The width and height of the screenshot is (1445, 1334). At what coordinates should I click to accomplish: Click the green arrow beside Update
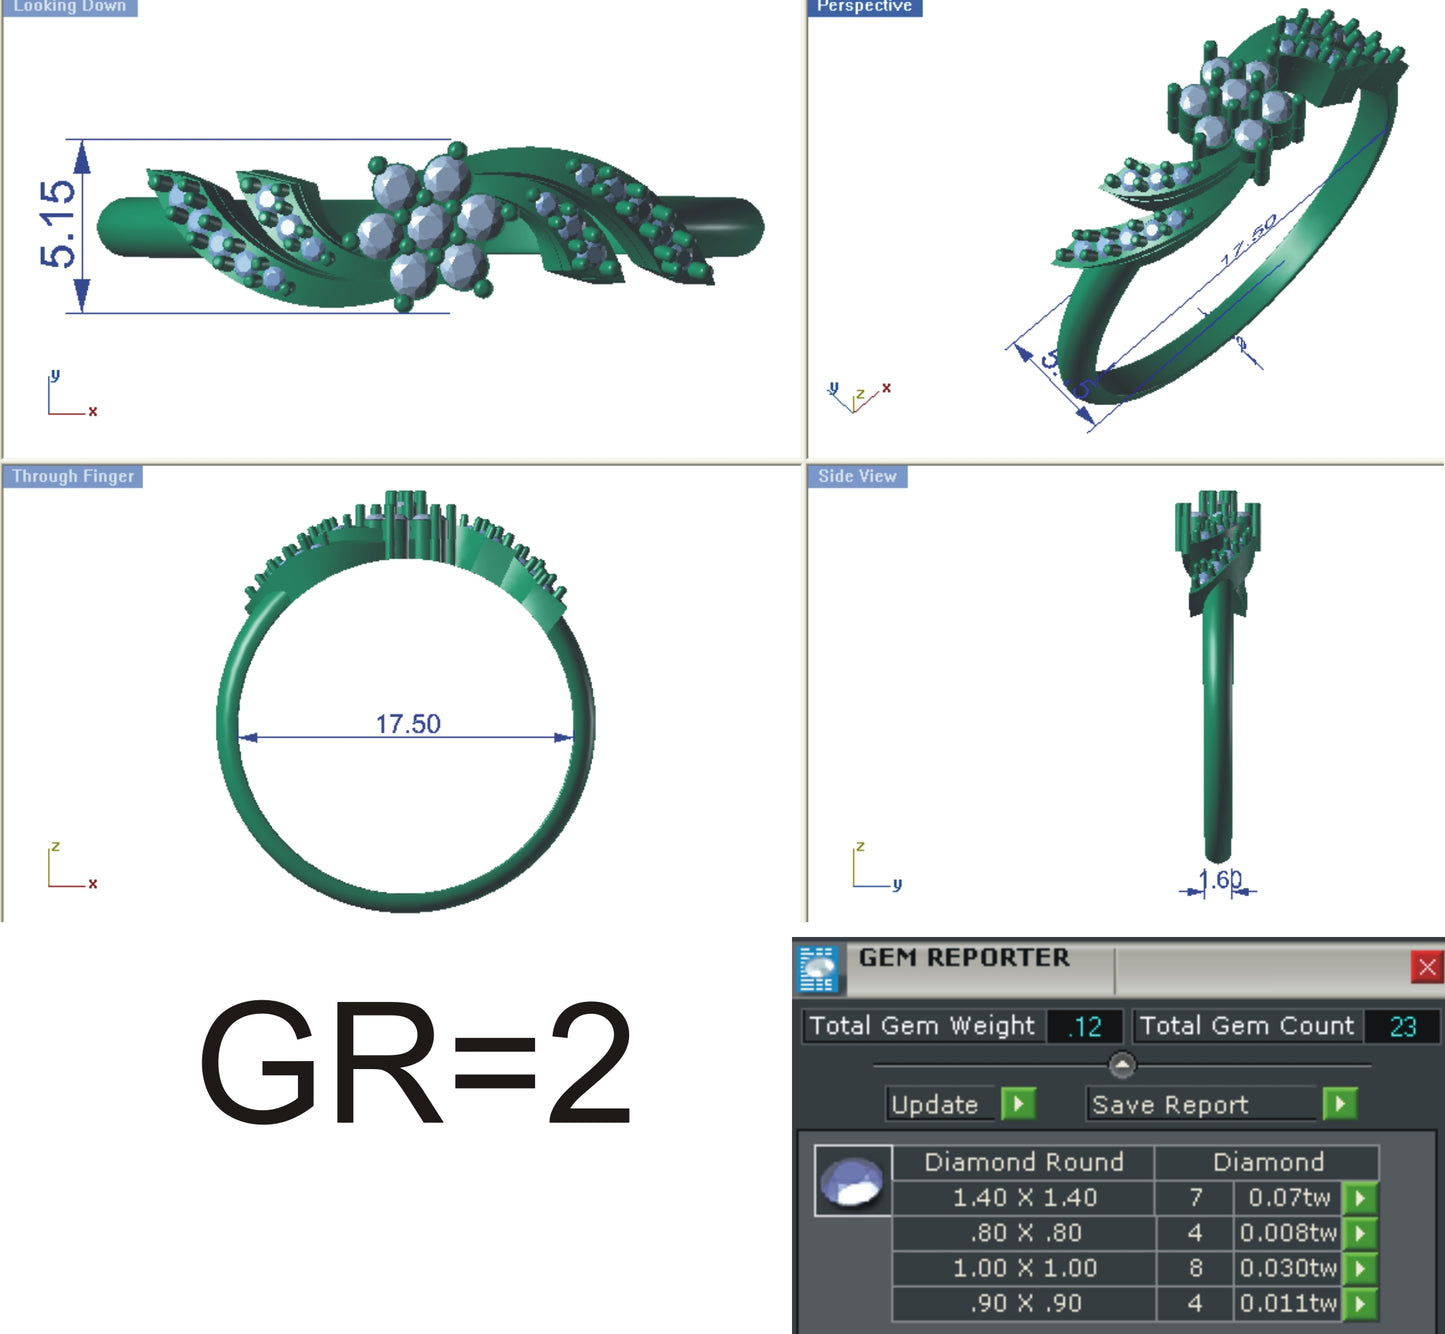coord(1019,1105)
